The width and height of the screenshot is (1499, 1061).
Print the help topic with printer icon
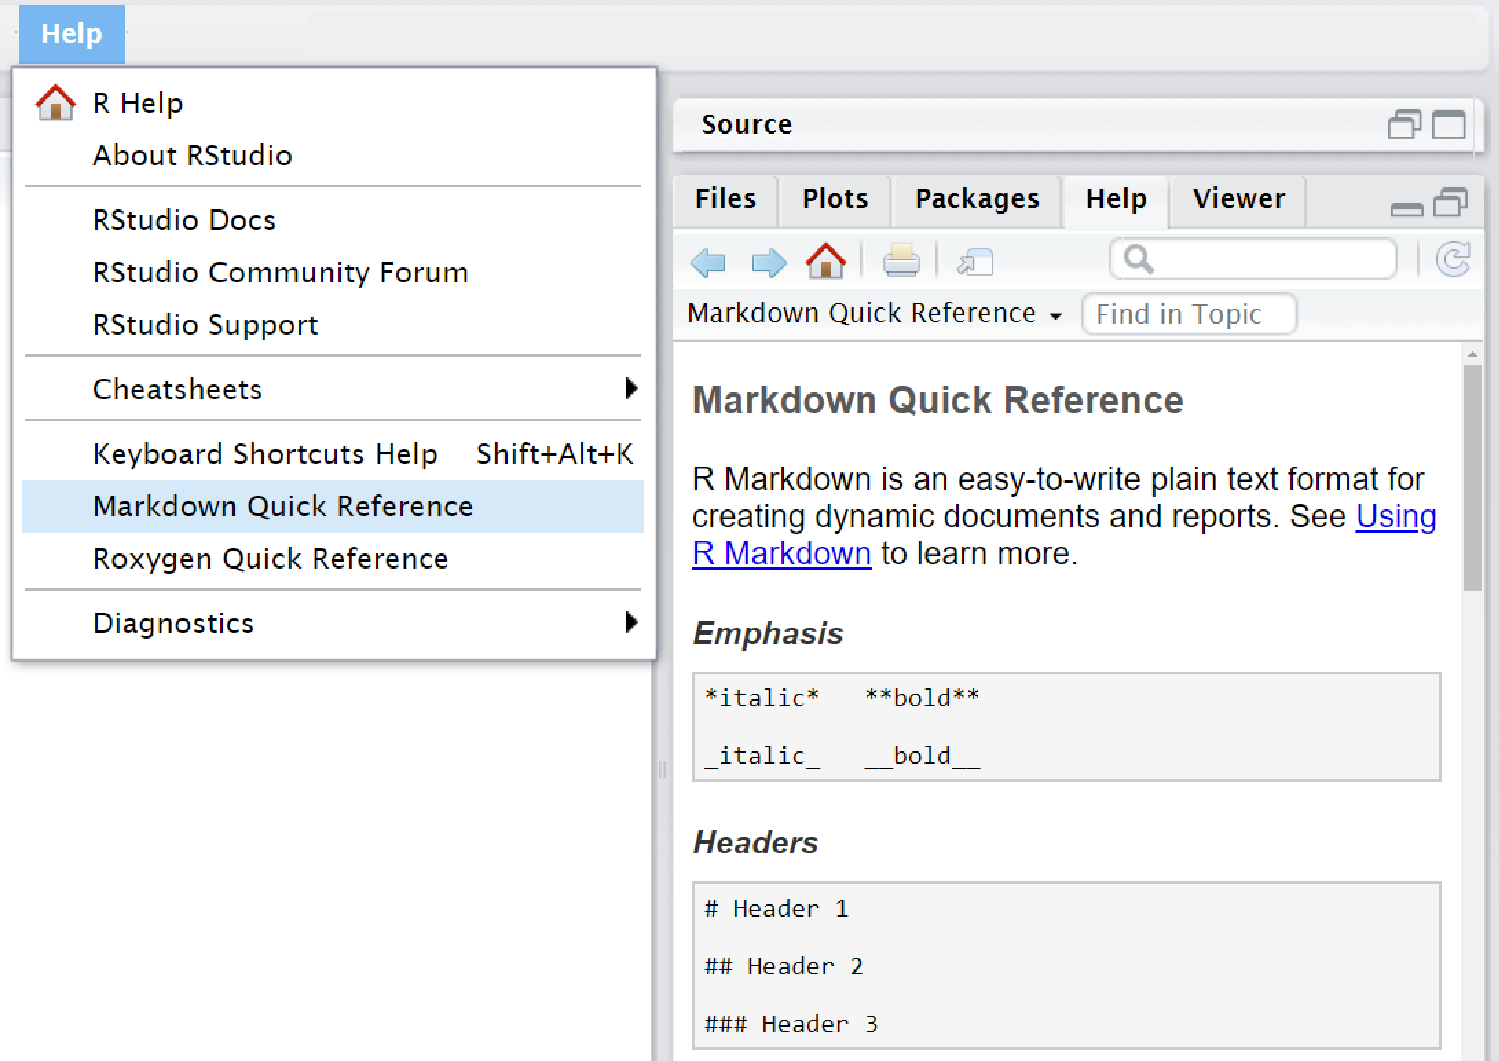click(901, 261)
